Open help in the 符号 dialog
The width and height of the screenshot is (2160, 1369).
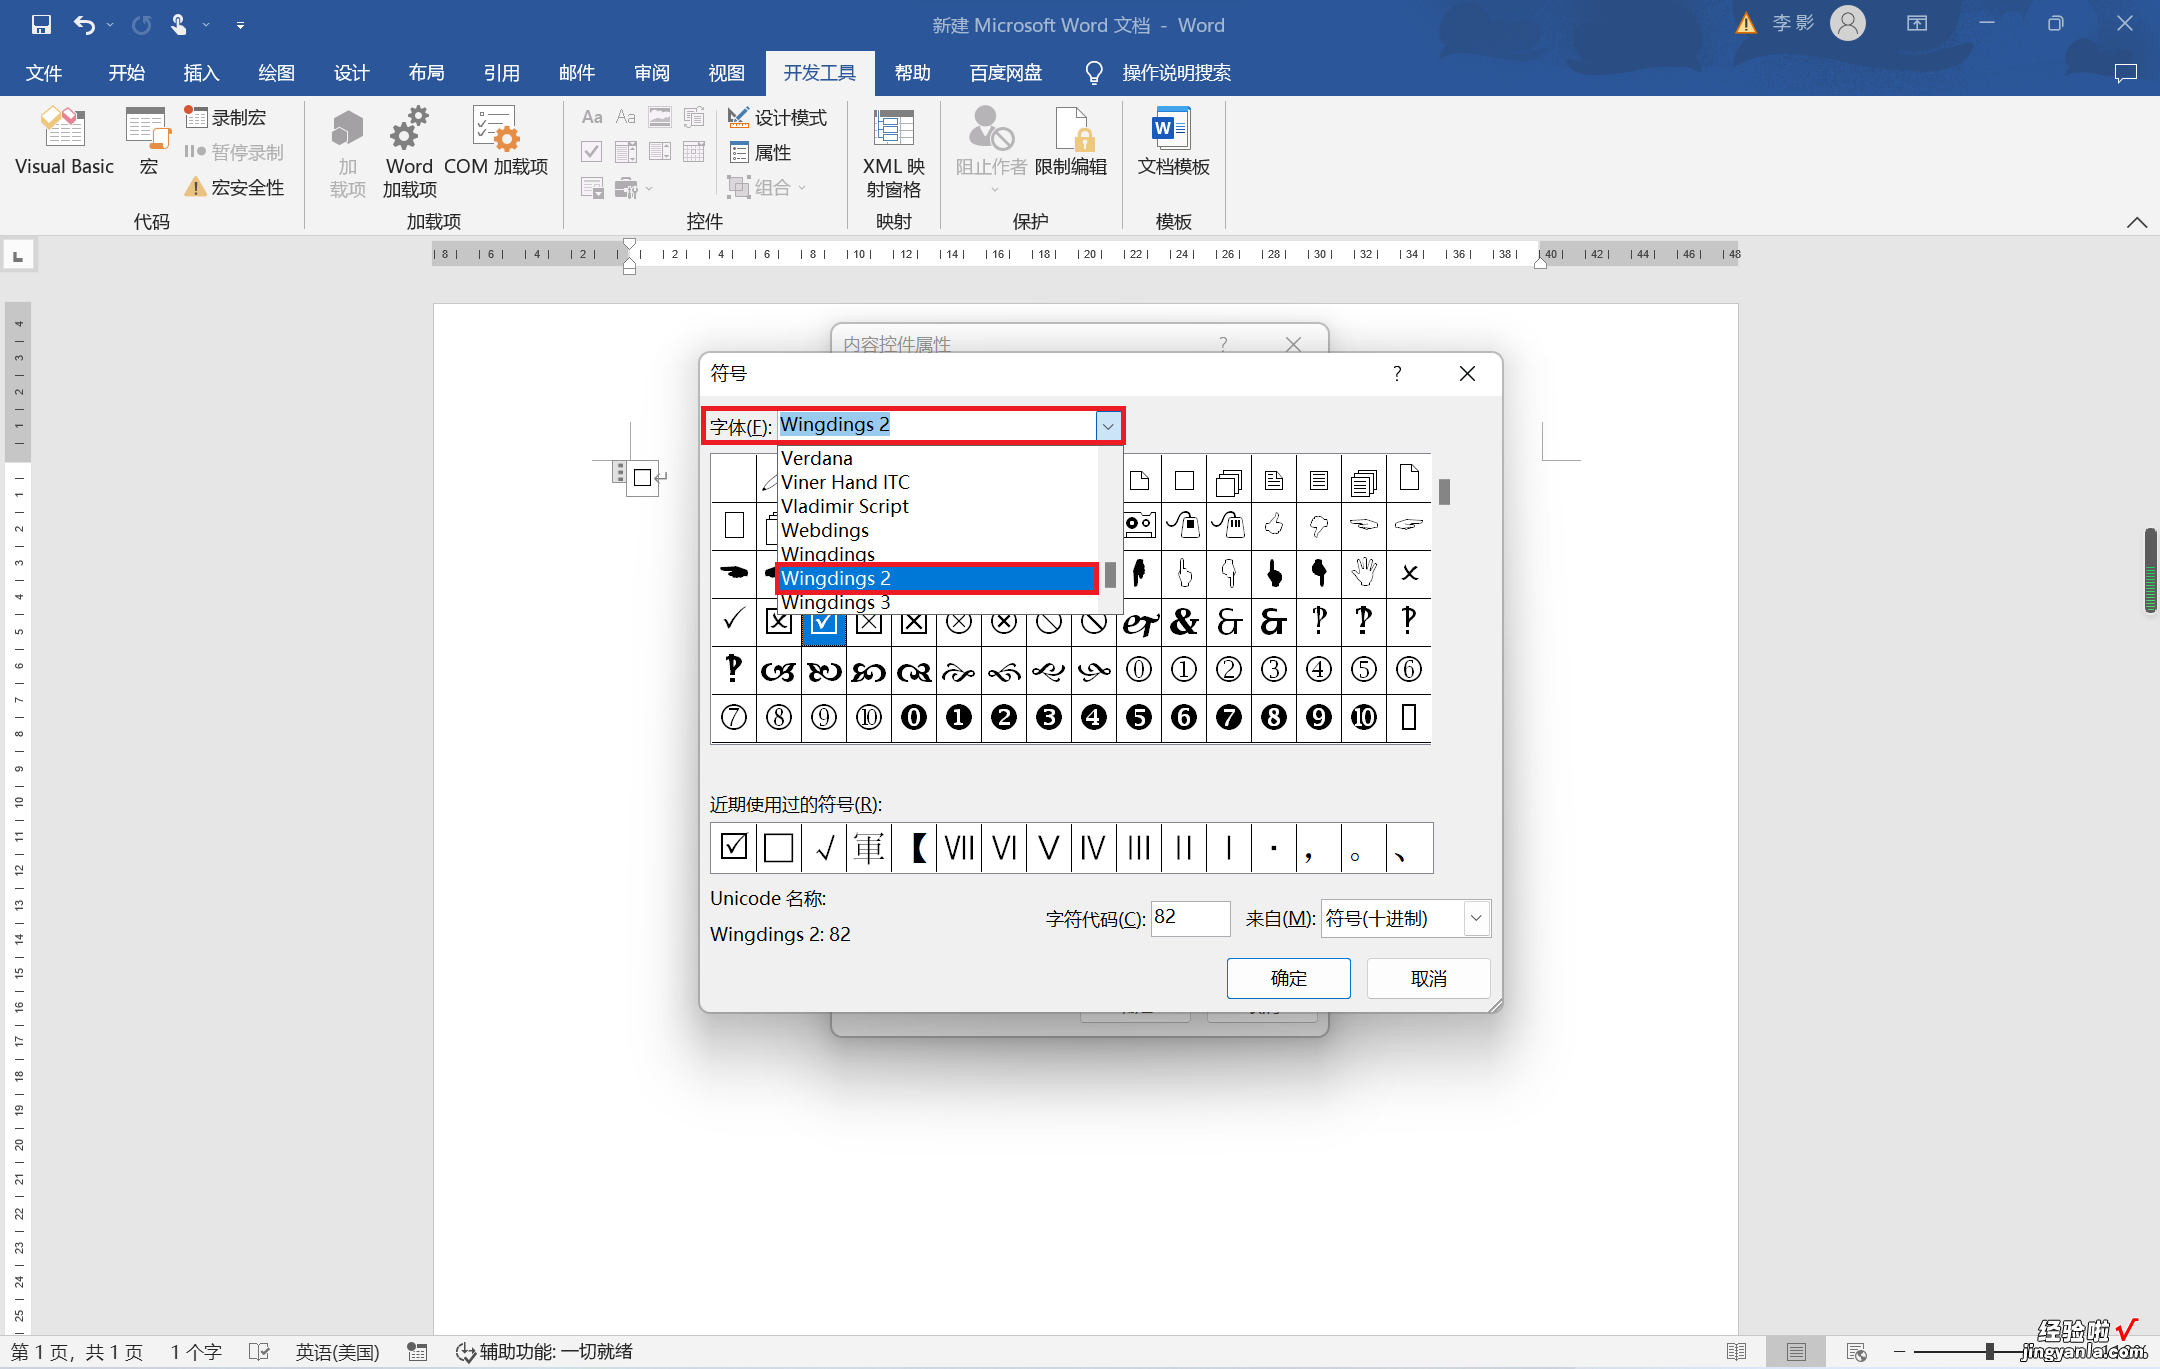[1397, 373]
